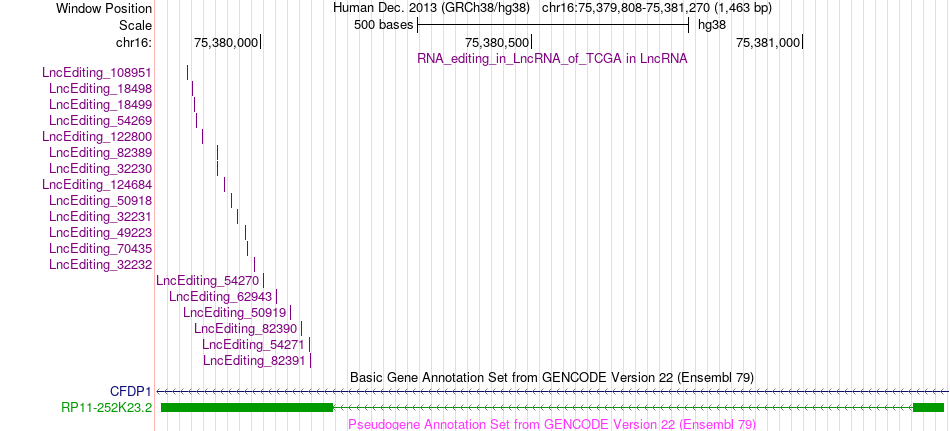Click the CFDP1 gene label
950x431 pixels.
[131, 392]
